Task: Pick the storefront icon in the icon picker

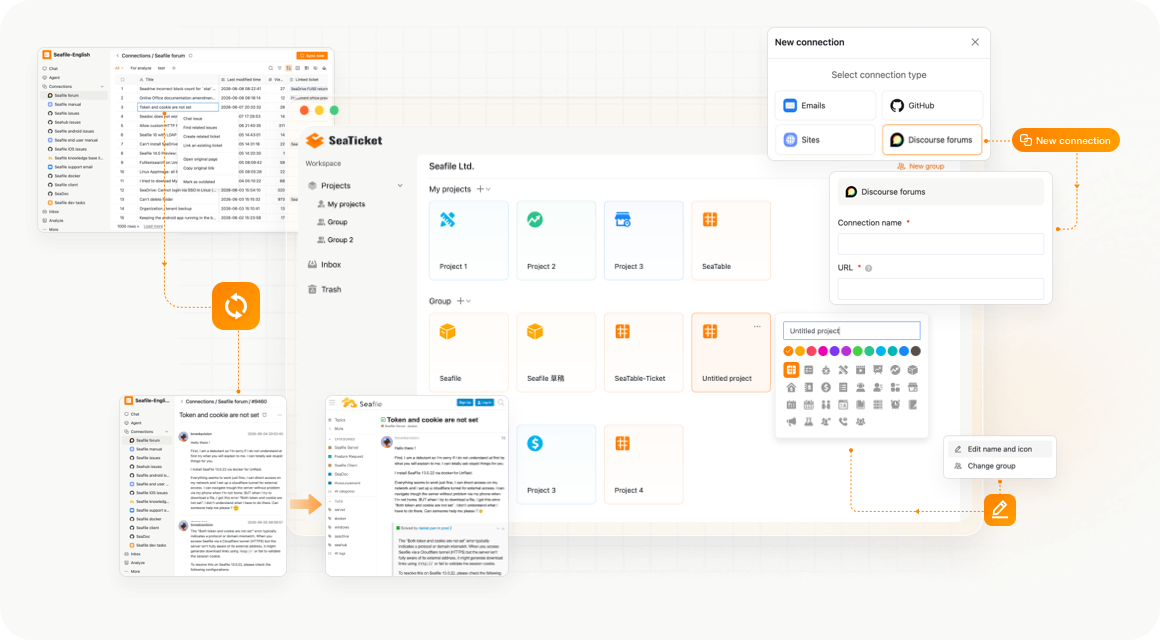Action: (913, 387)
